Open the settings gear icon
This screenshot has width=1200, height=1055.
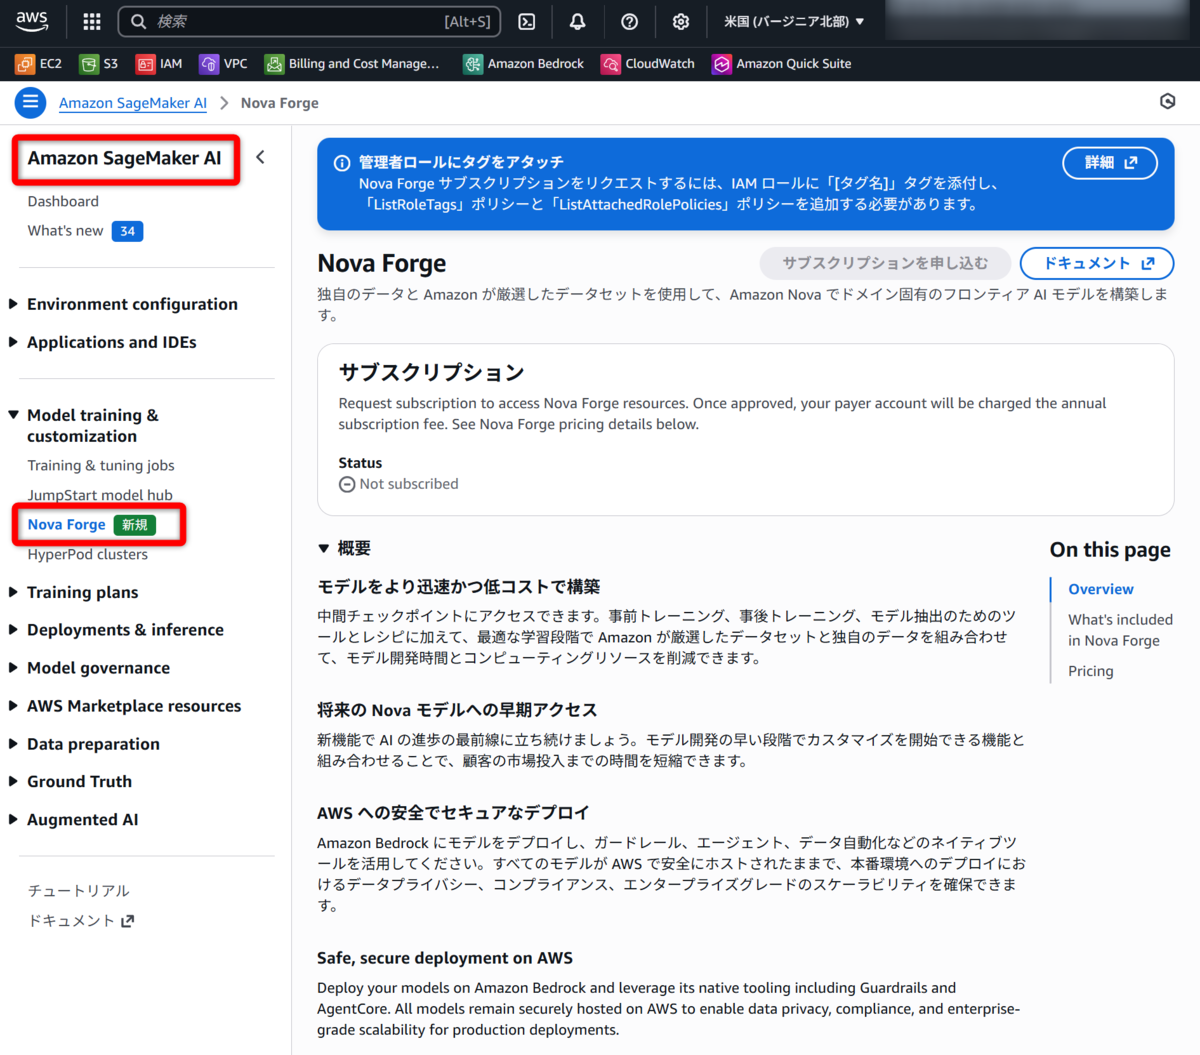pos(681,21)
